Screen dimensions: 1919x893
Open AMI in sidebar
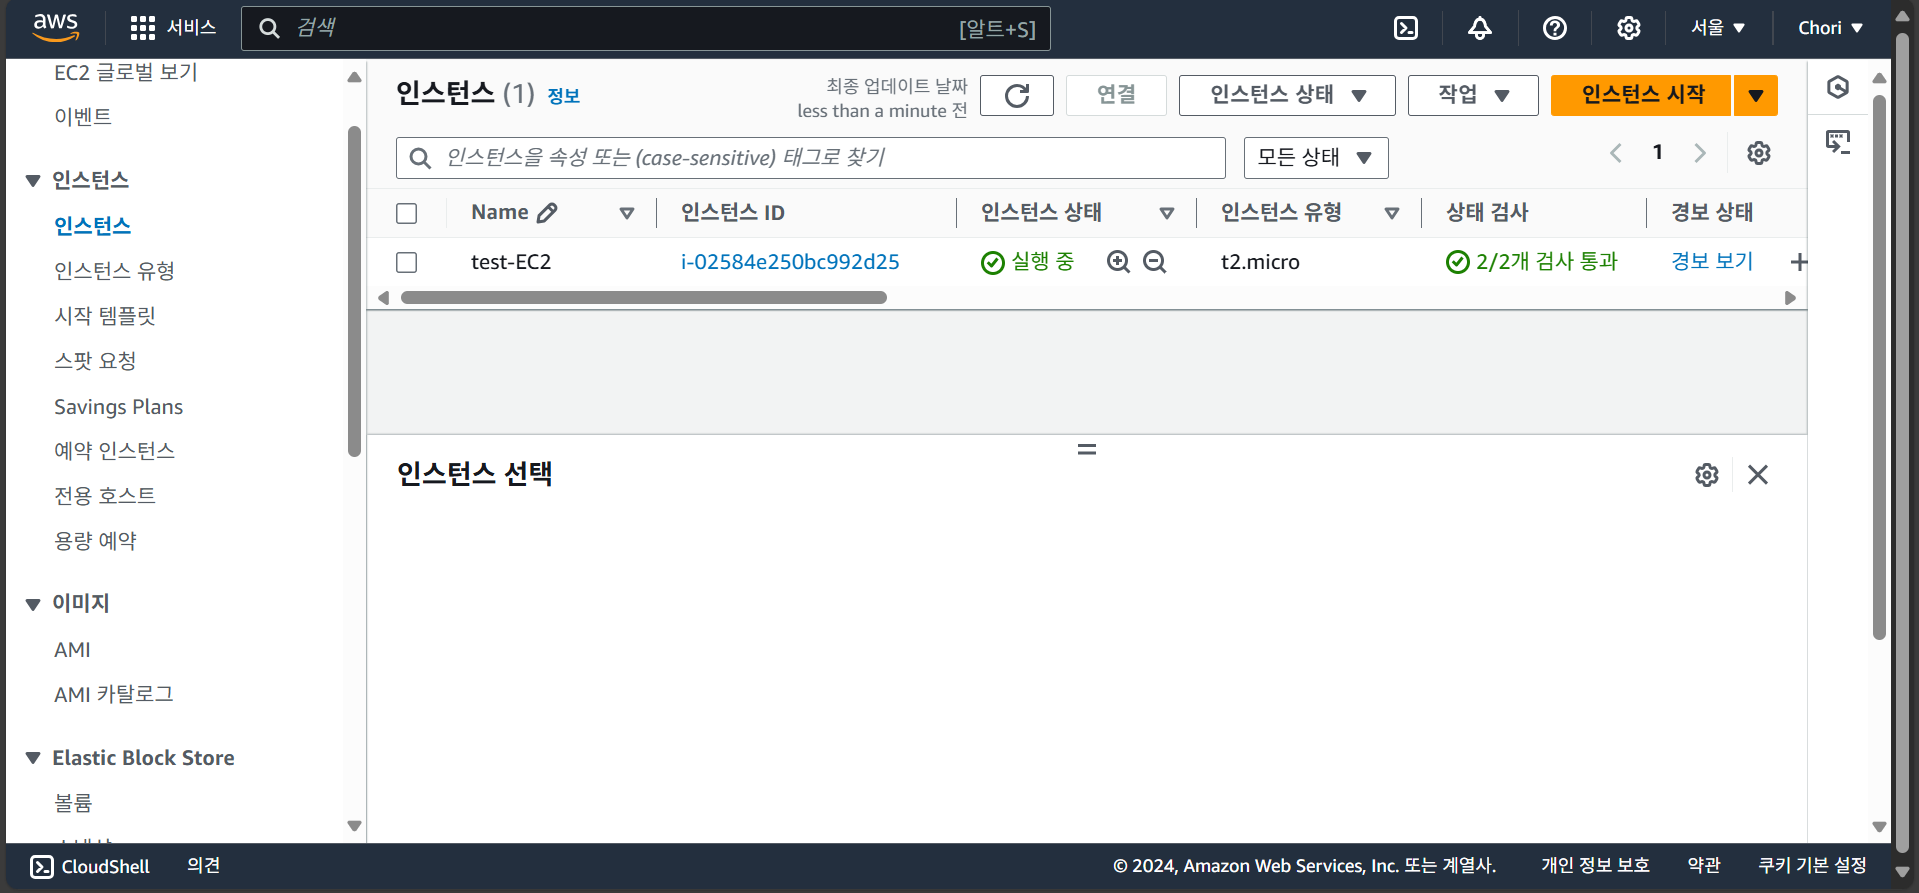click(72, 650)
